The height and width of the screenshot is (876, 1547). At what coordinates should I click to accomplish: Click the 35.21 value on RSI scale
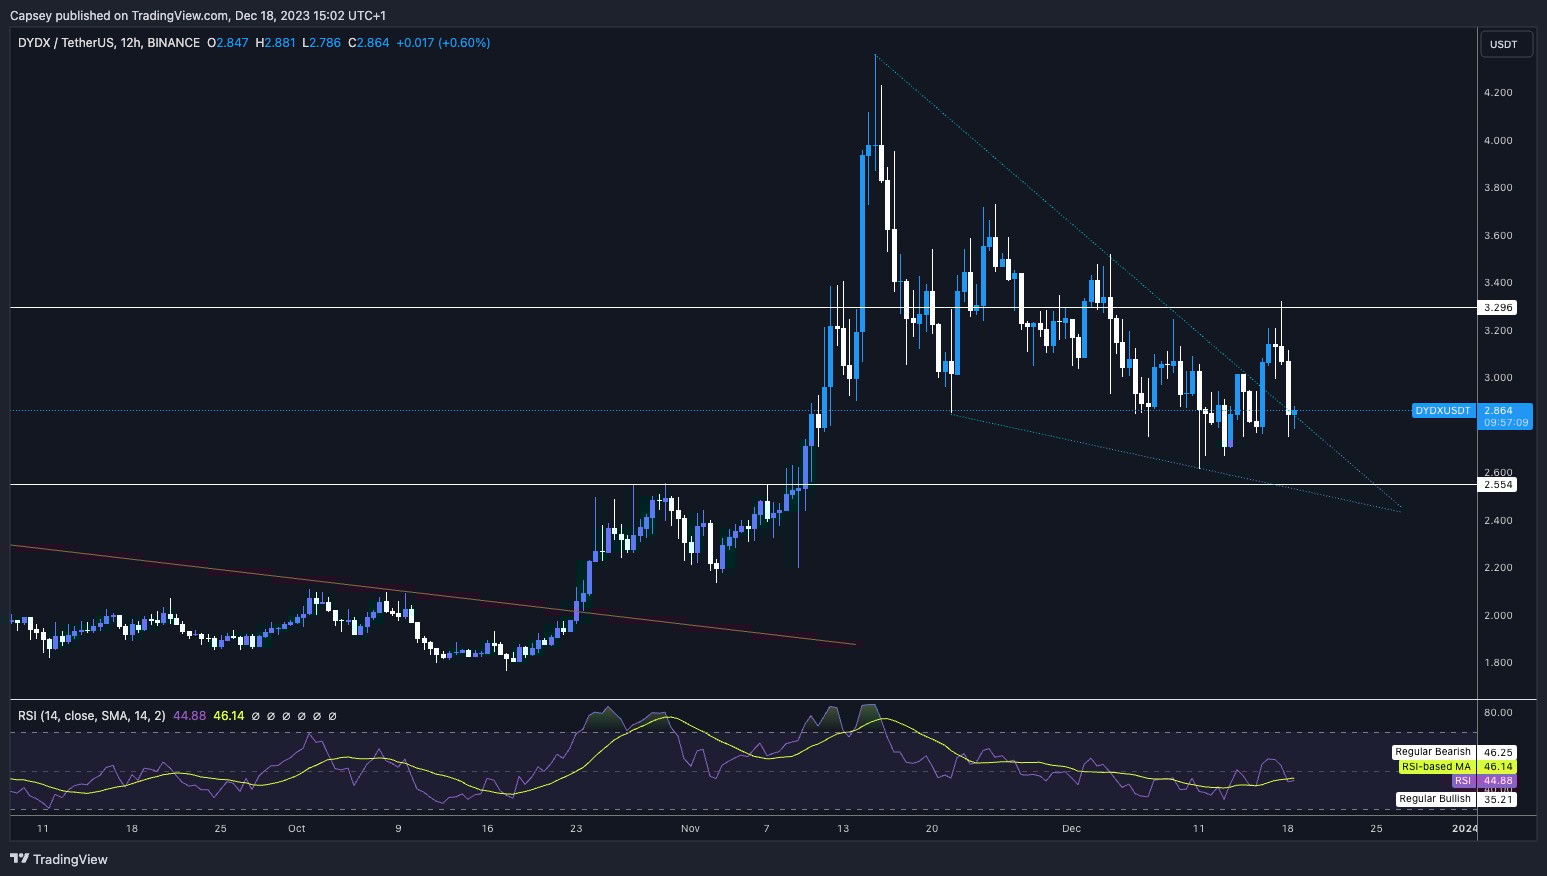(1498, 800)
